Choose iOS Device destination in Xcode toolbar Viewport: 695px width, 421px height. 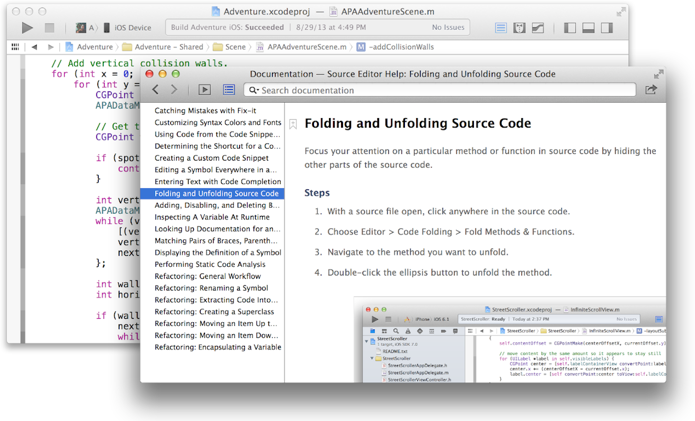[x=128, y=27]
